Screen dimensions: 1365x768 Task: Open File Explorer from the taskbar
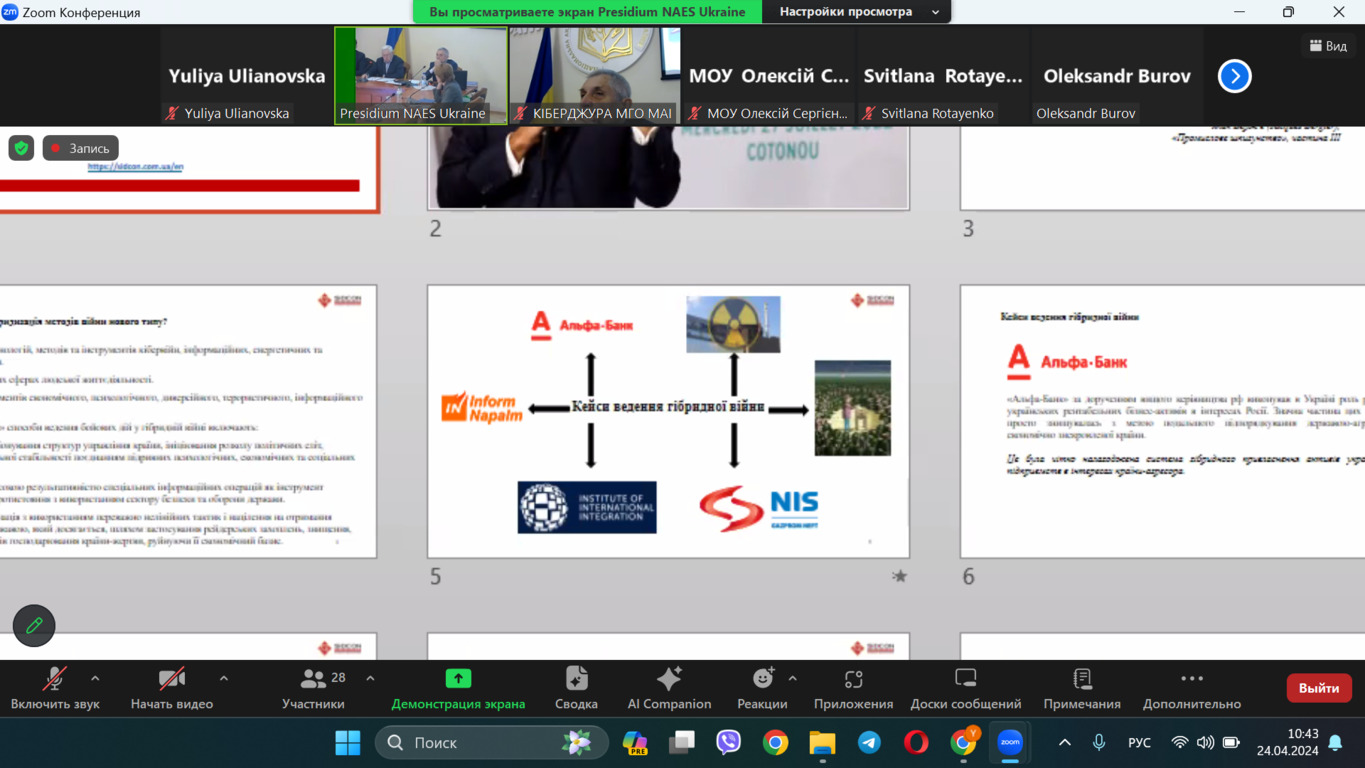[822, 743]
